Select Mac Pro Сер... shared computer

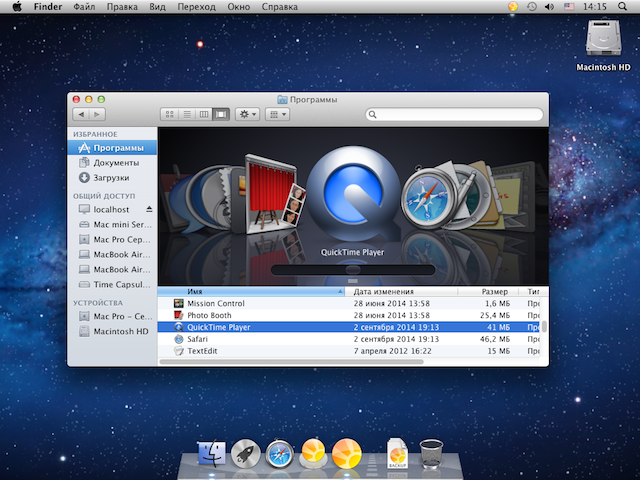coord(112,240)
